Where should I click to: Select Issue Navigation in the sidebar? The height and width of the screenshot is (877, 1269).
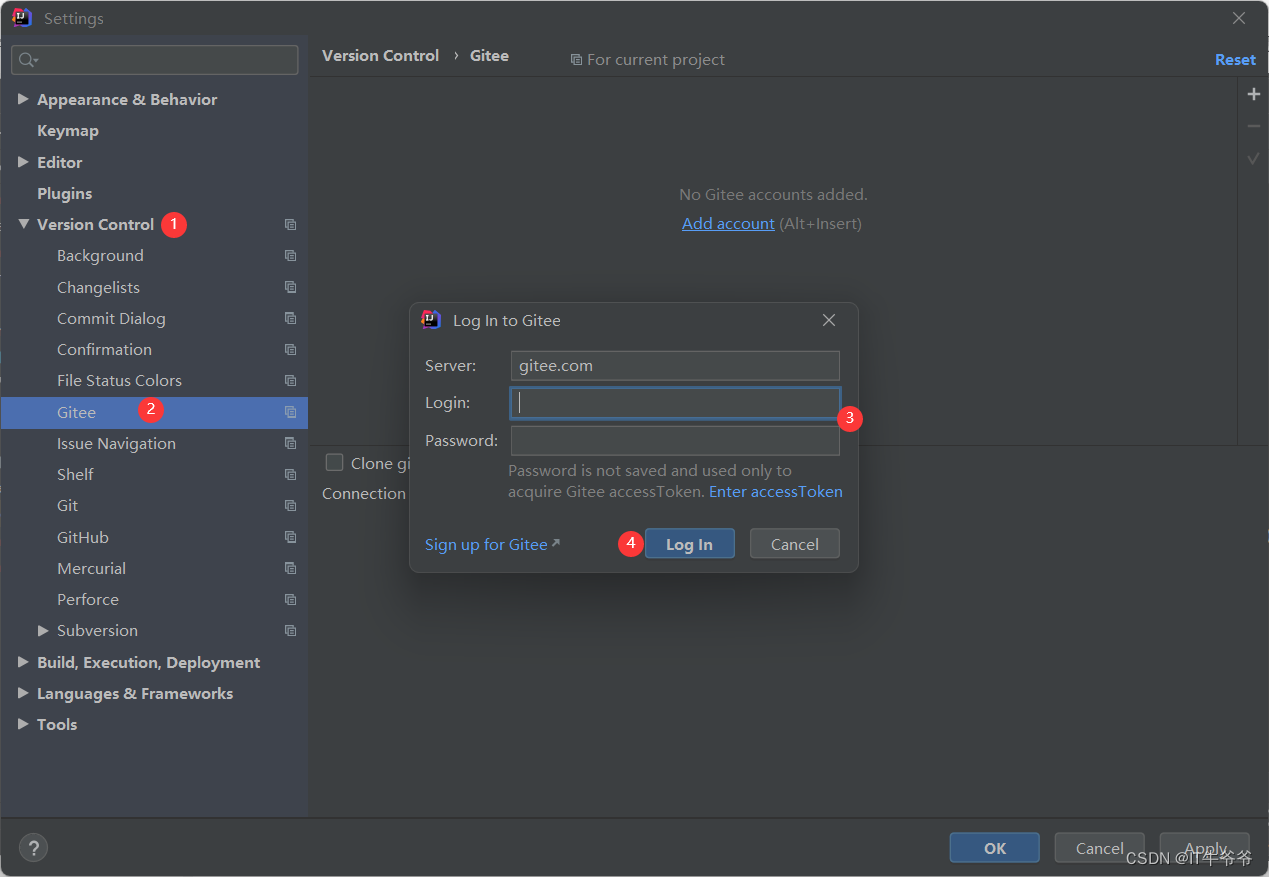pyautogui.click(x=116, y=443)
